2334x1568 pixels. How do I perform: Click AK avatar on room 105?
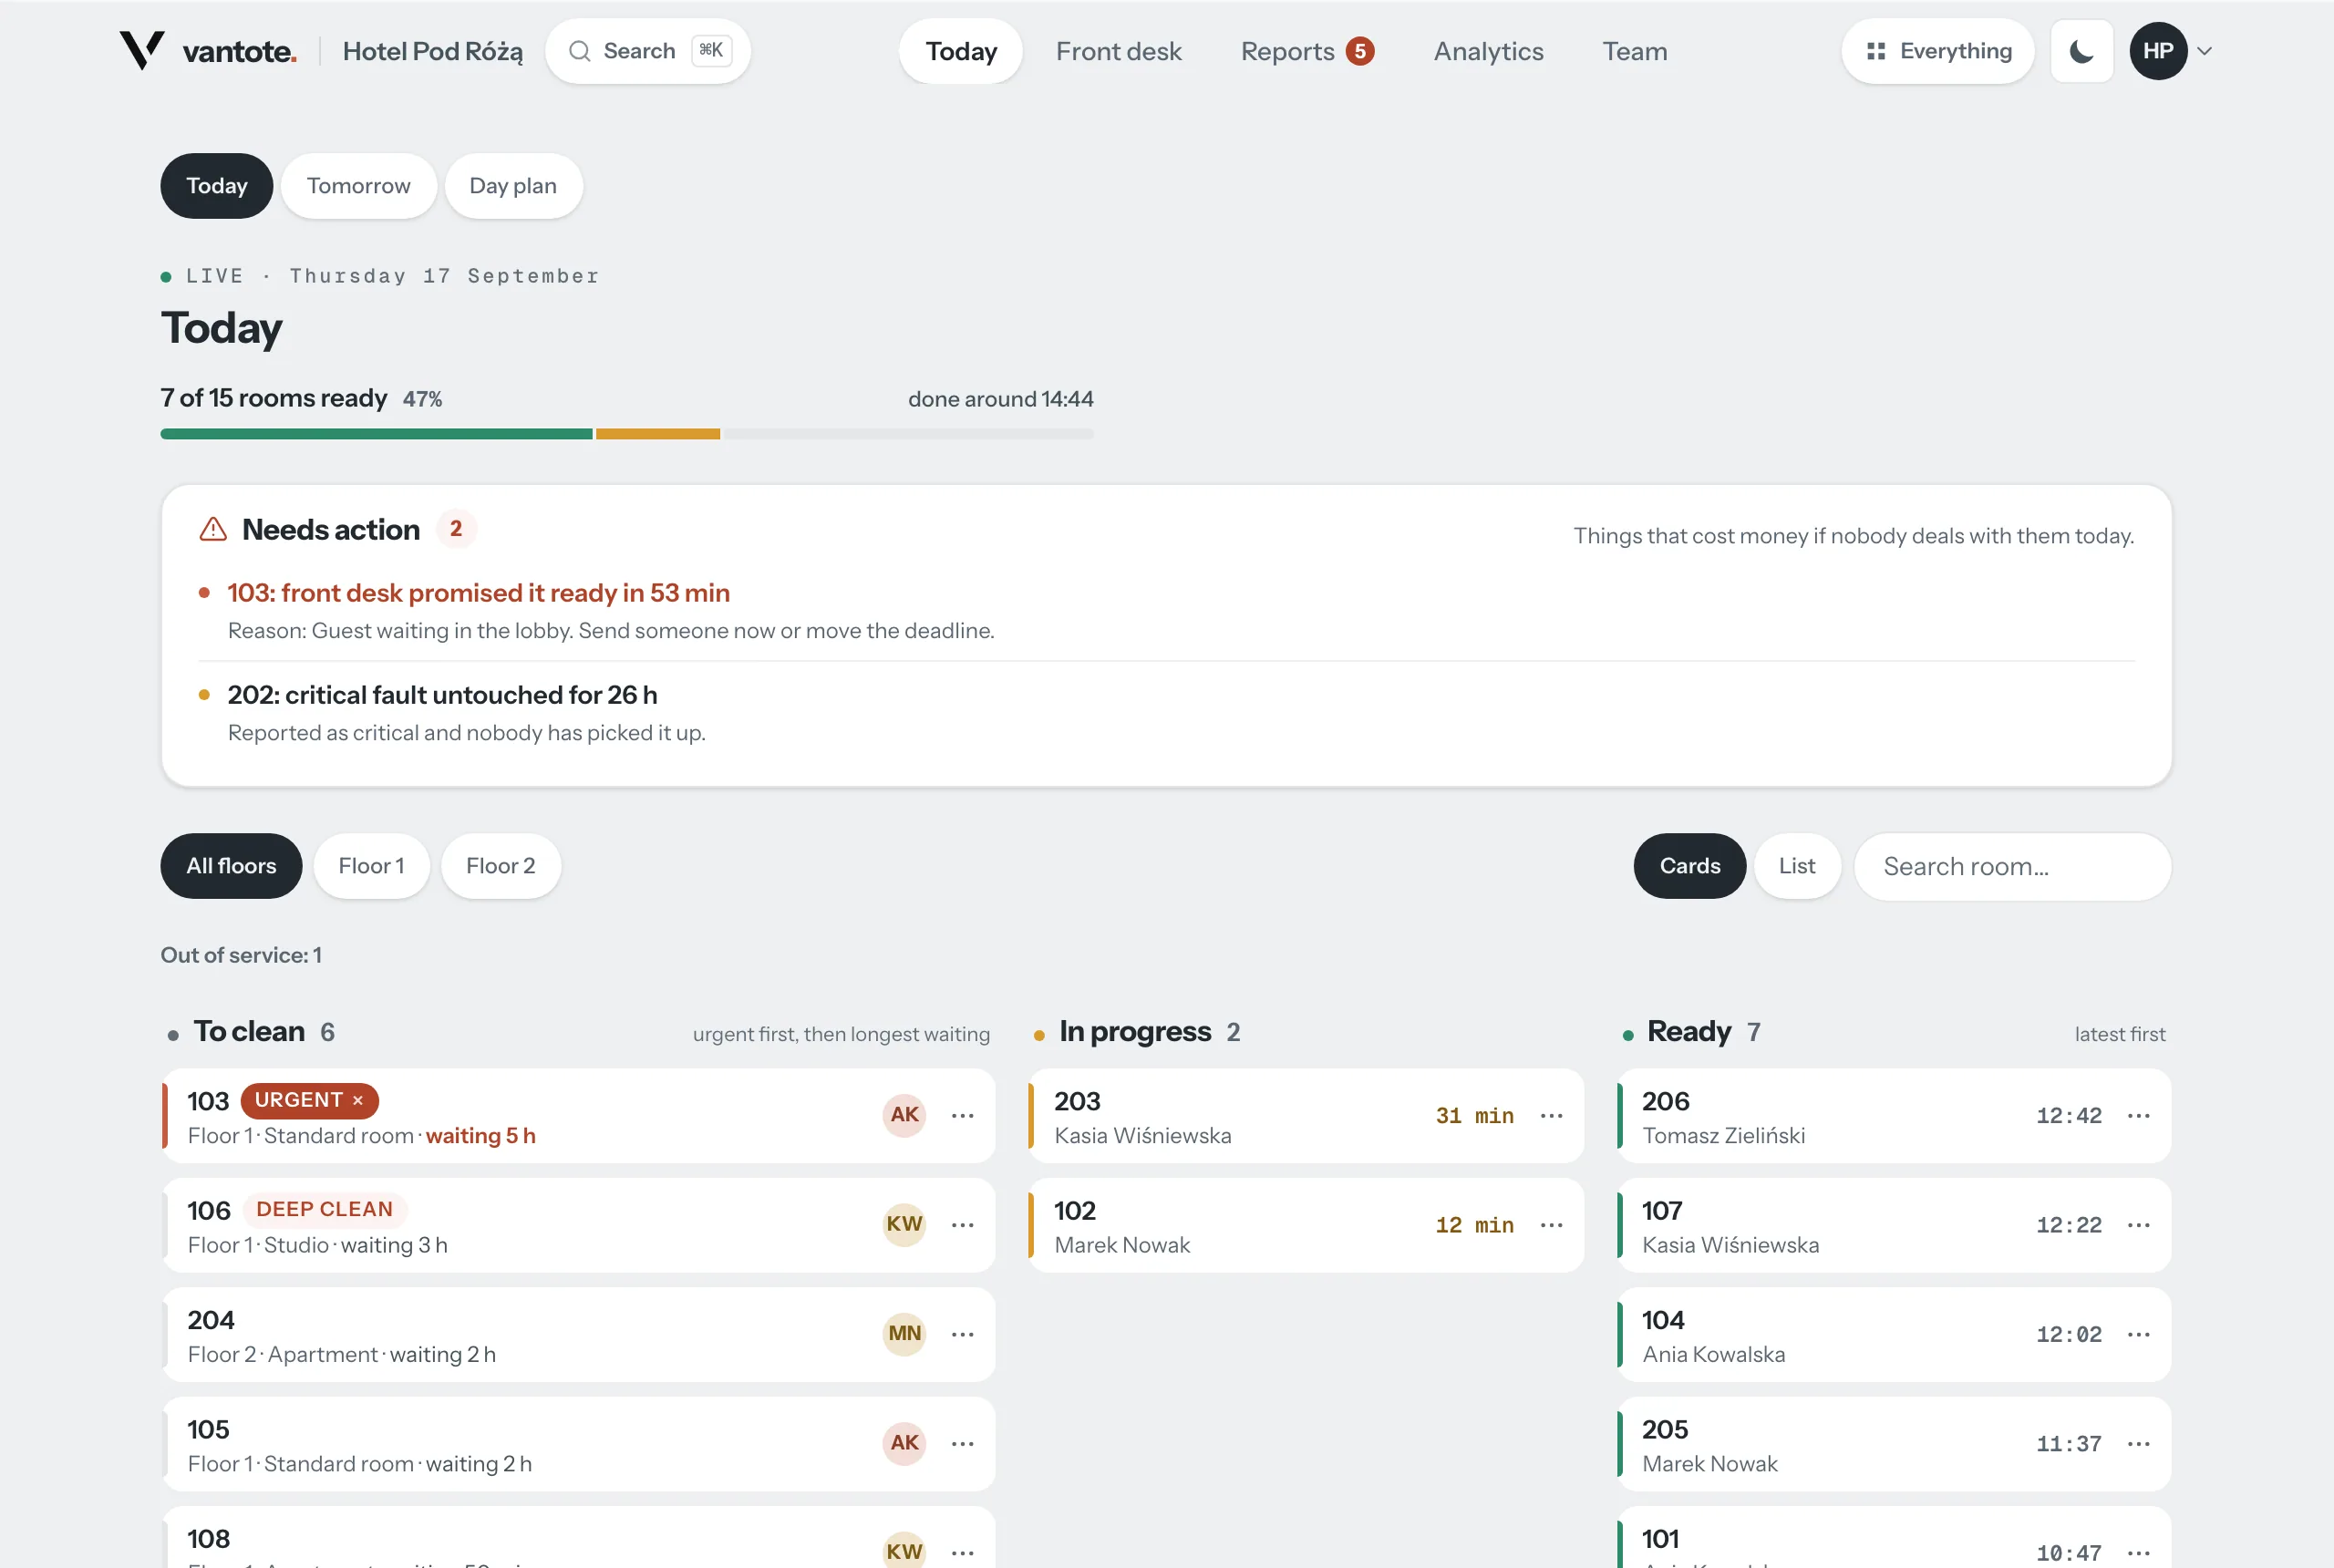[904, 1443]
